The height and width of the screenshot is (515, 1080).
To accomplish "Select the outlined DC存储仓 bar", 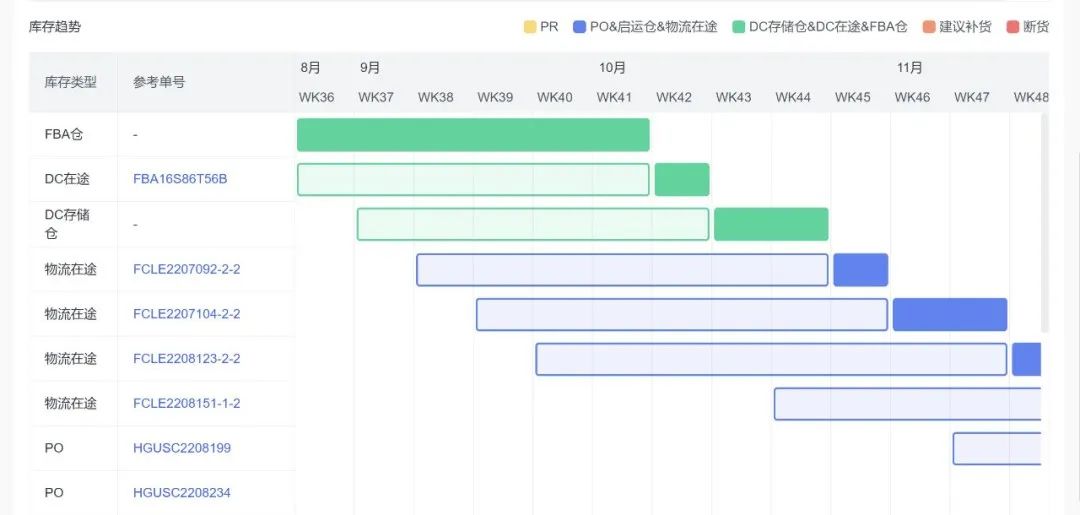I will click(x=533, y=224).
